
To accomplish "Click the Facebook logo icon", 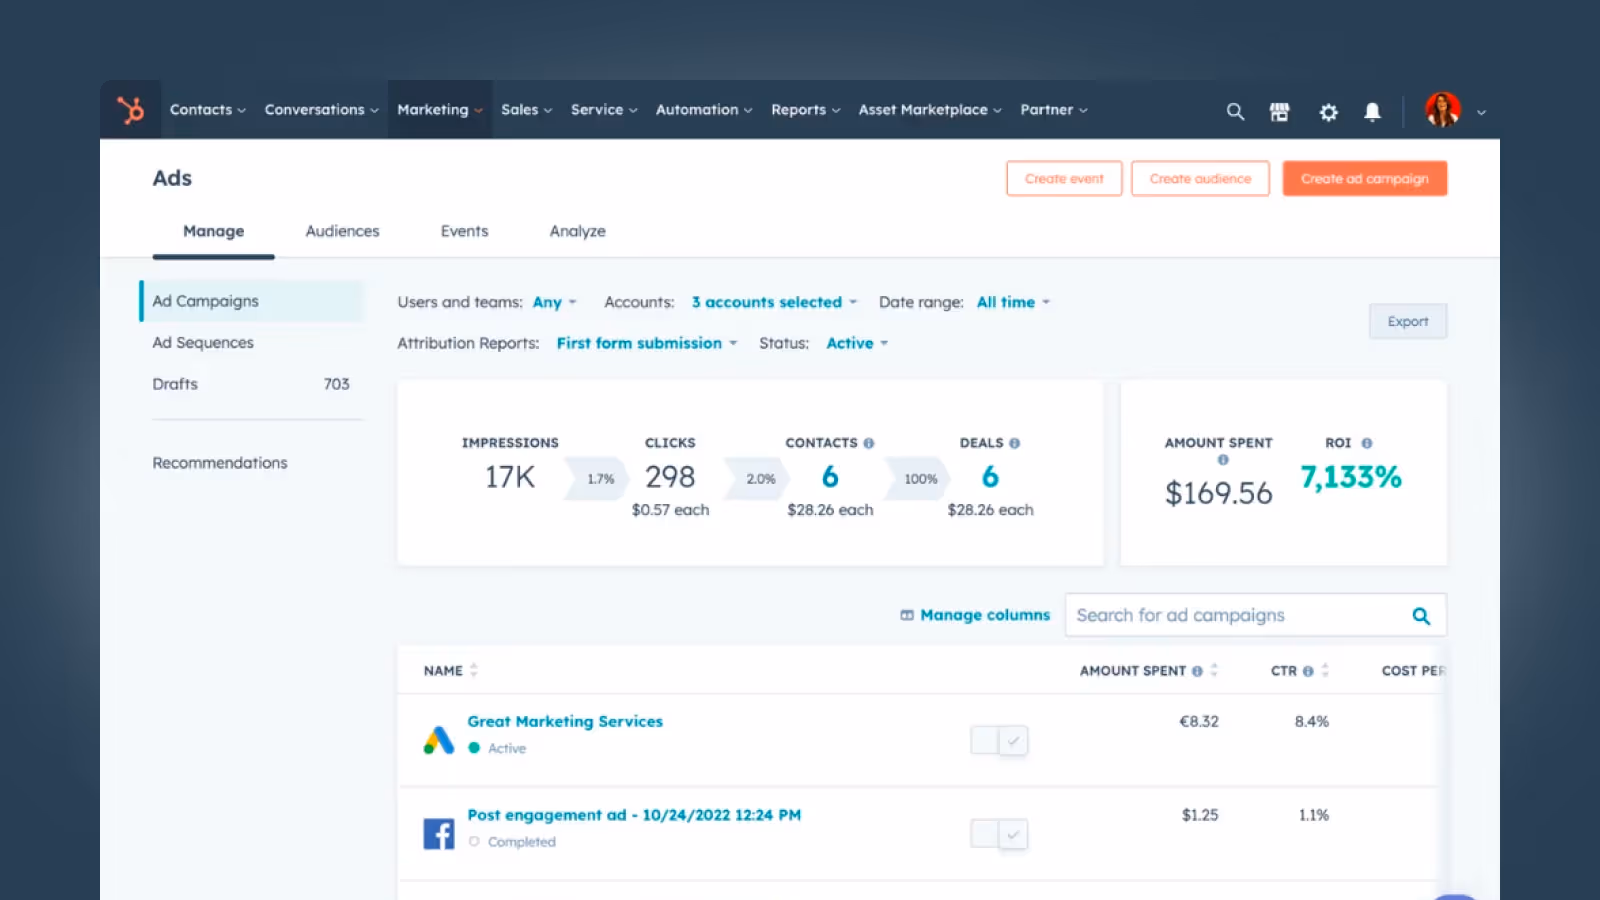I will pos(438,833).
